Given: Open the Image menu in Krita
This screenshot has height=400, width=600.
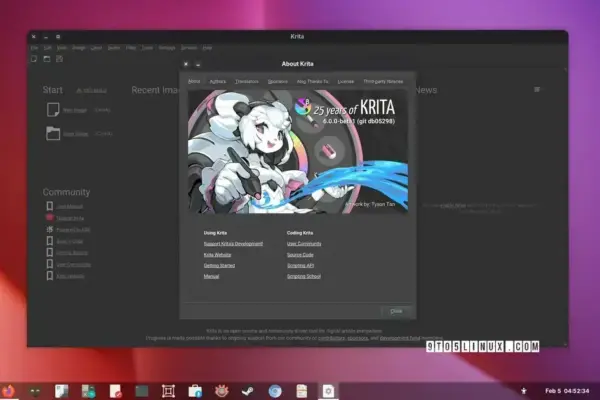Looking at the screenshot, I should point(79,48).
